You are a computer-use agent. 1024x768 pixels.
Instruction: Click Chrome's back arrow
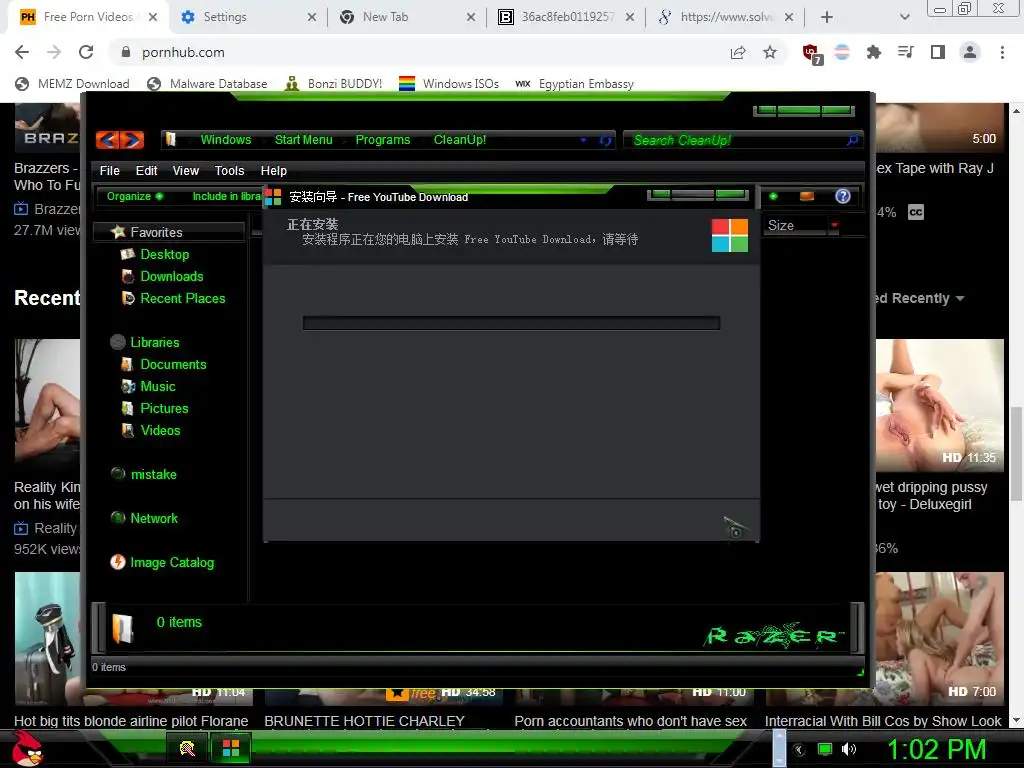coord(22,52)
